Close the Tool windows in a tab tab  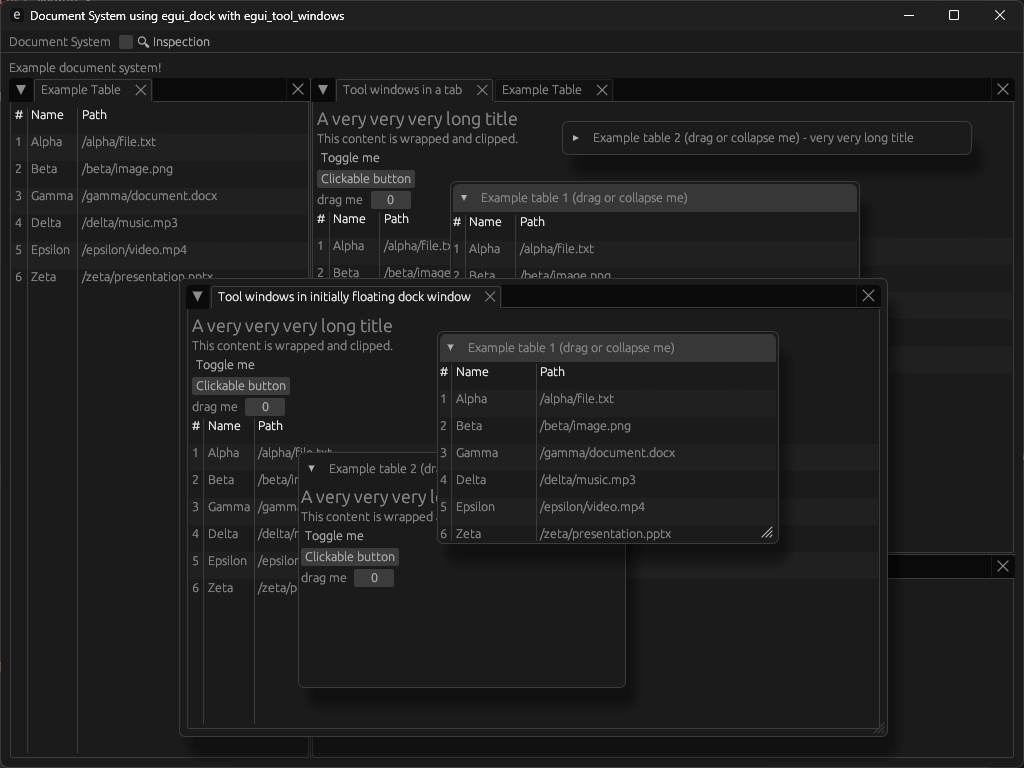482,90
